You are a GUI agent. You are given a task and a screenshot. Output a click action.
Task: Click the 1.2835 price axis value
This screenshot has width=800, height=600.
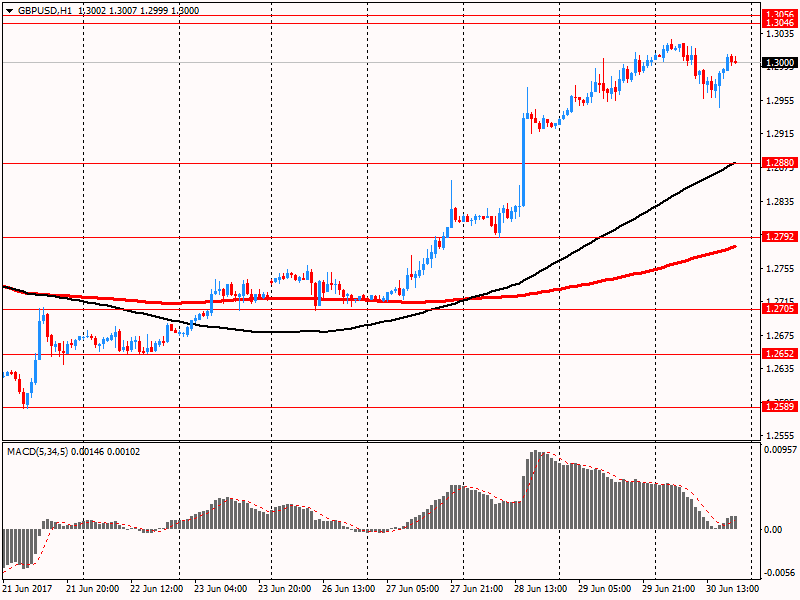781,202
